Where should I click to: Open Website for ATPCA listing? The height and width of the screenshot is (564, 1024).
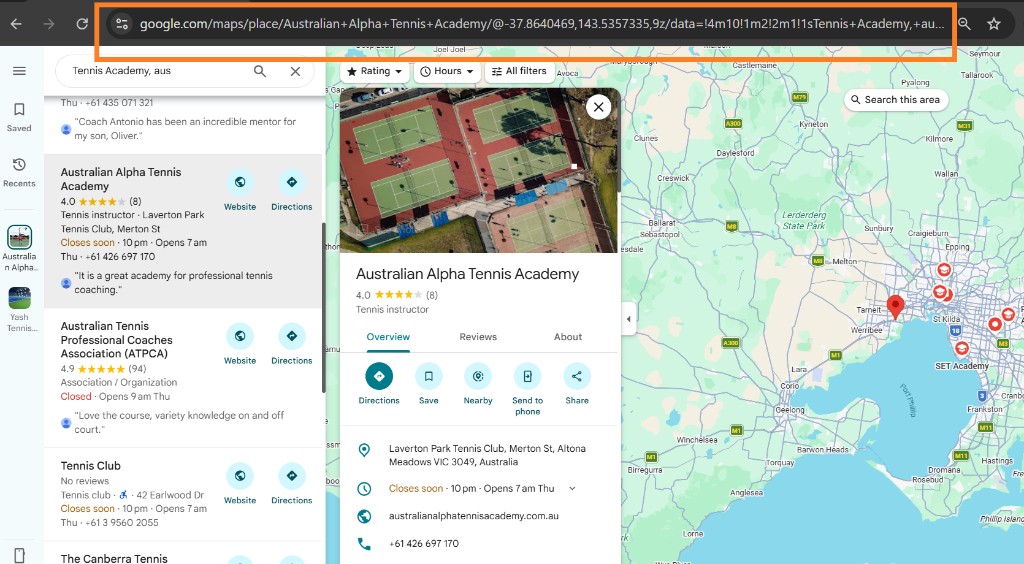point(240,345)
